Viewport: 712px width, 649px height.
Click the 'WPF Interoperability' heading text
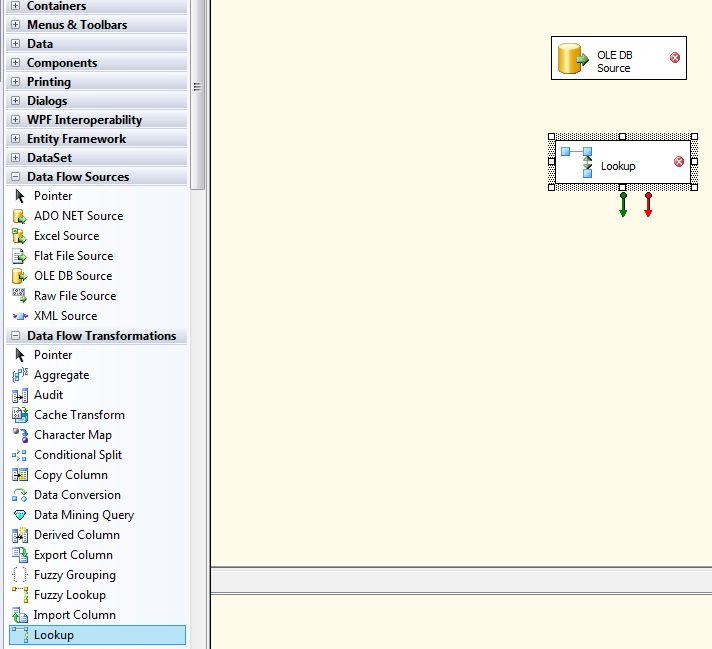click(84, 120)
